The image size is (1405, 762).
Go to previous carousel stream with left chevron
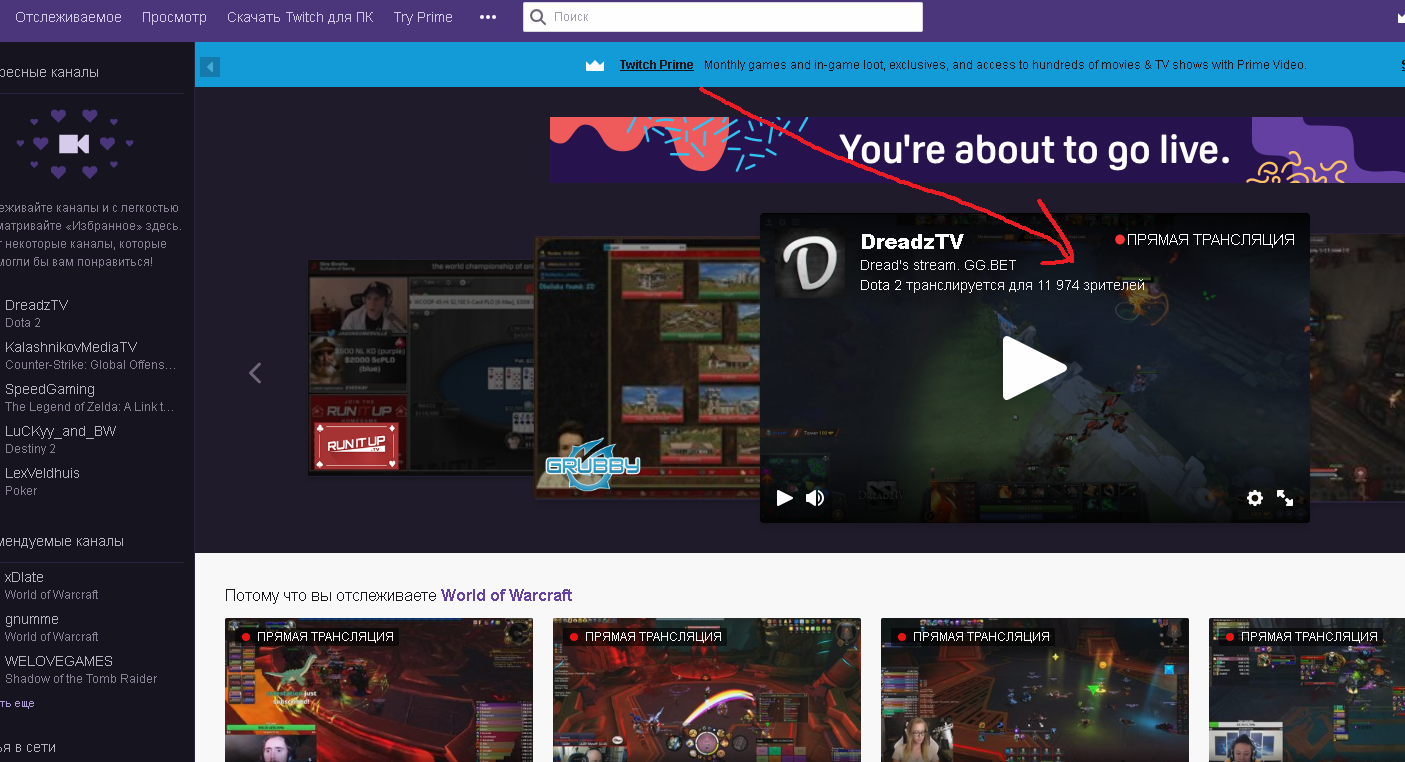pos(255,373)
